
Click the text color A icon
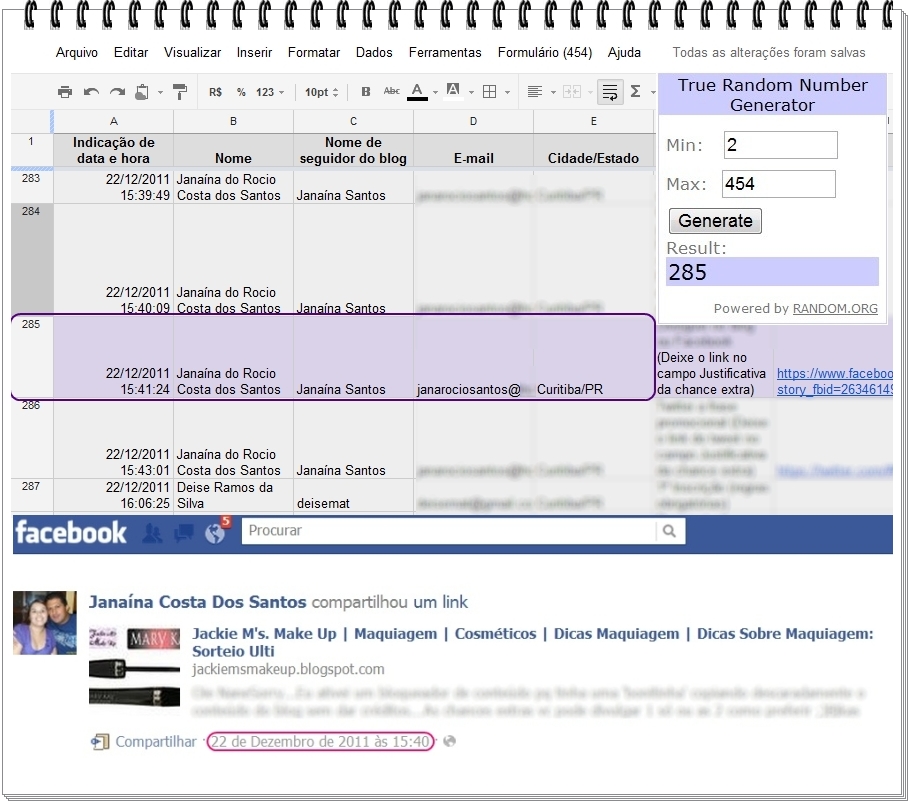pos(417,92)
